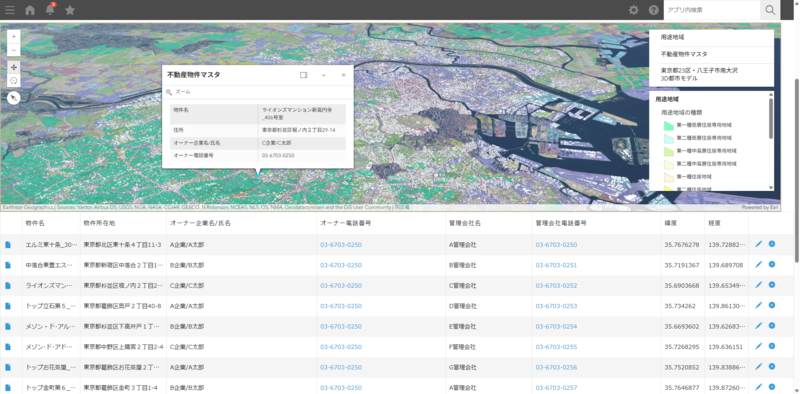Viewport: 800px width, 394px height.
Task: Delete the トップお花茶屋 record
Action: [772, 366]
